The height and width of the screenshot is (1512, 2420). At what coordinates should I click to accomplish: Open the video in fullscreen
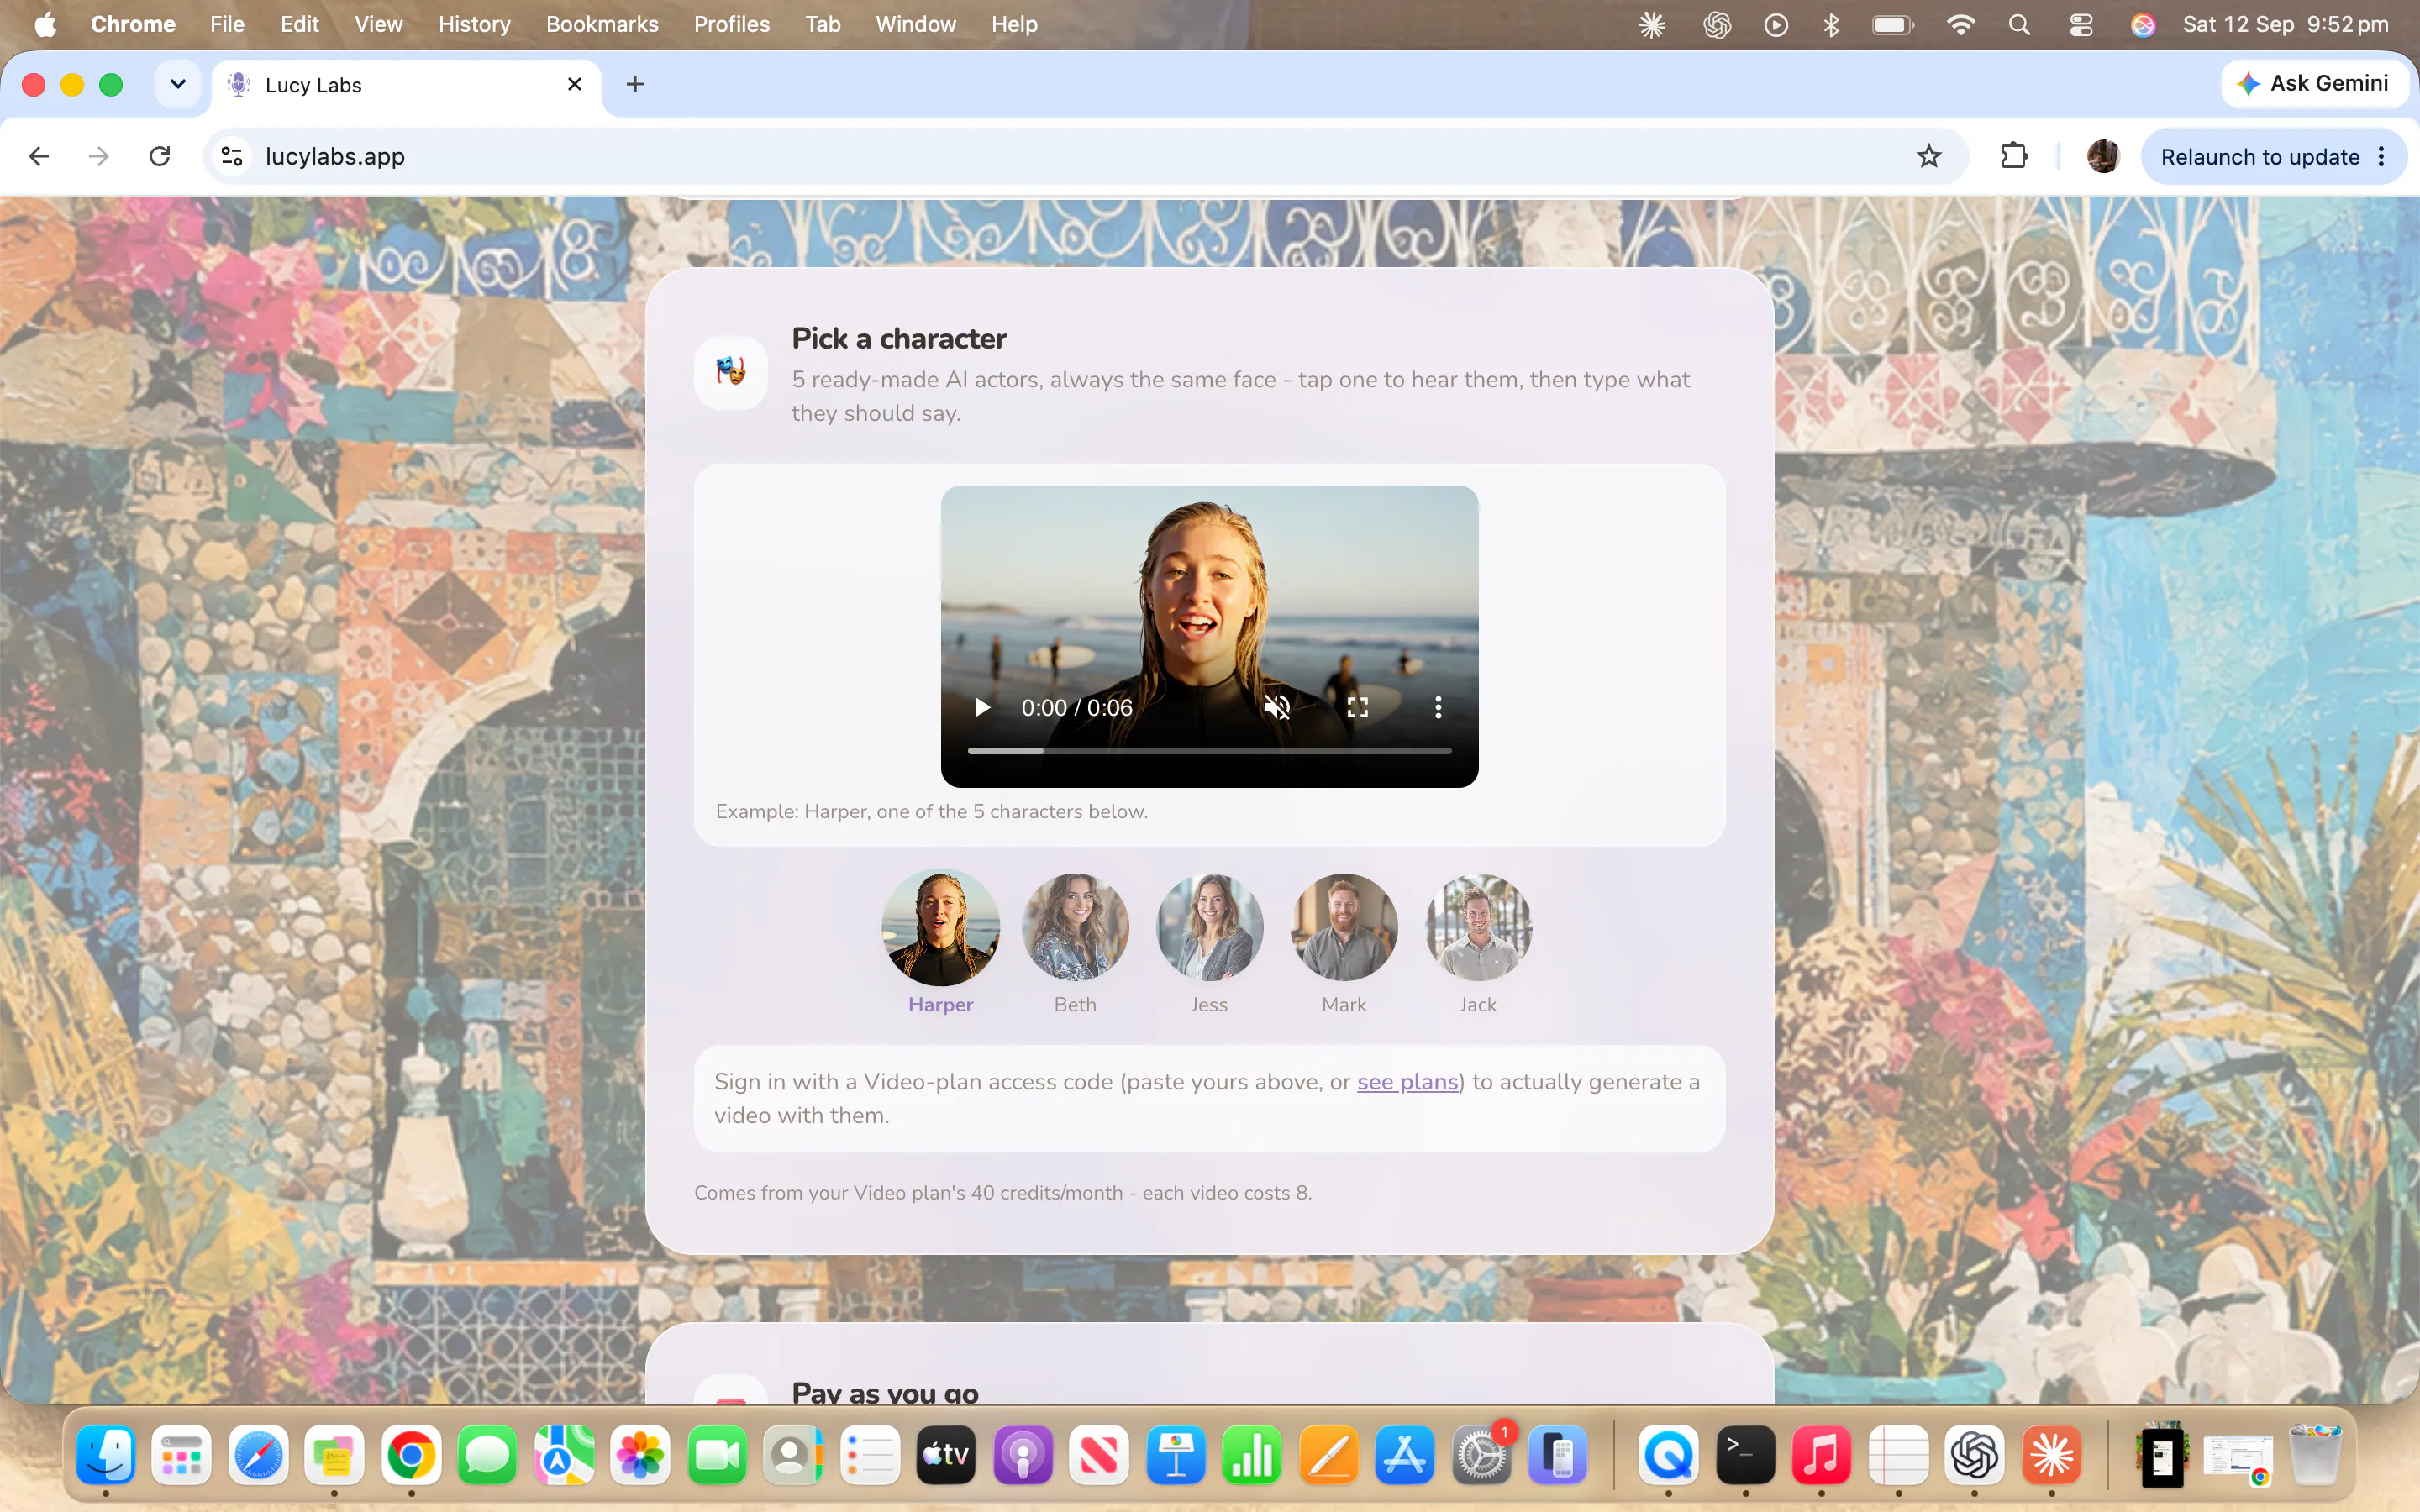coord(1357,708)
